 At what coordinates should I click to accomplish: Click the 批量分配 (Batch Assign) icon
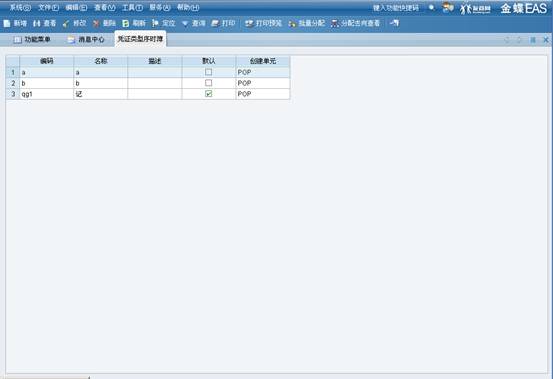[292, 23]
